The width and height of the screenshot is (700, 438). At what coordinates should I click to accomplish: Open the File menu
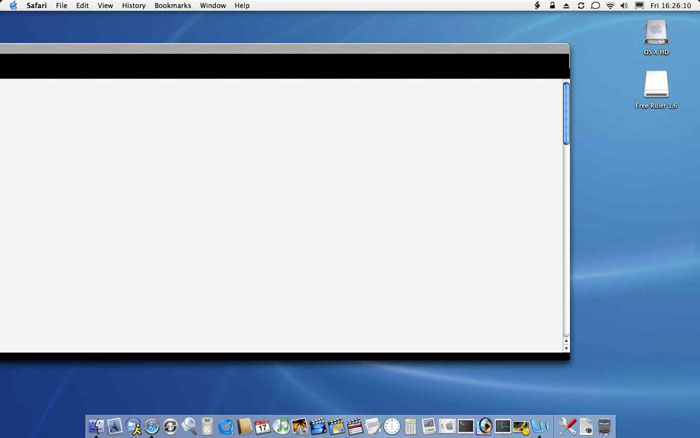click(x=62, y=5)
